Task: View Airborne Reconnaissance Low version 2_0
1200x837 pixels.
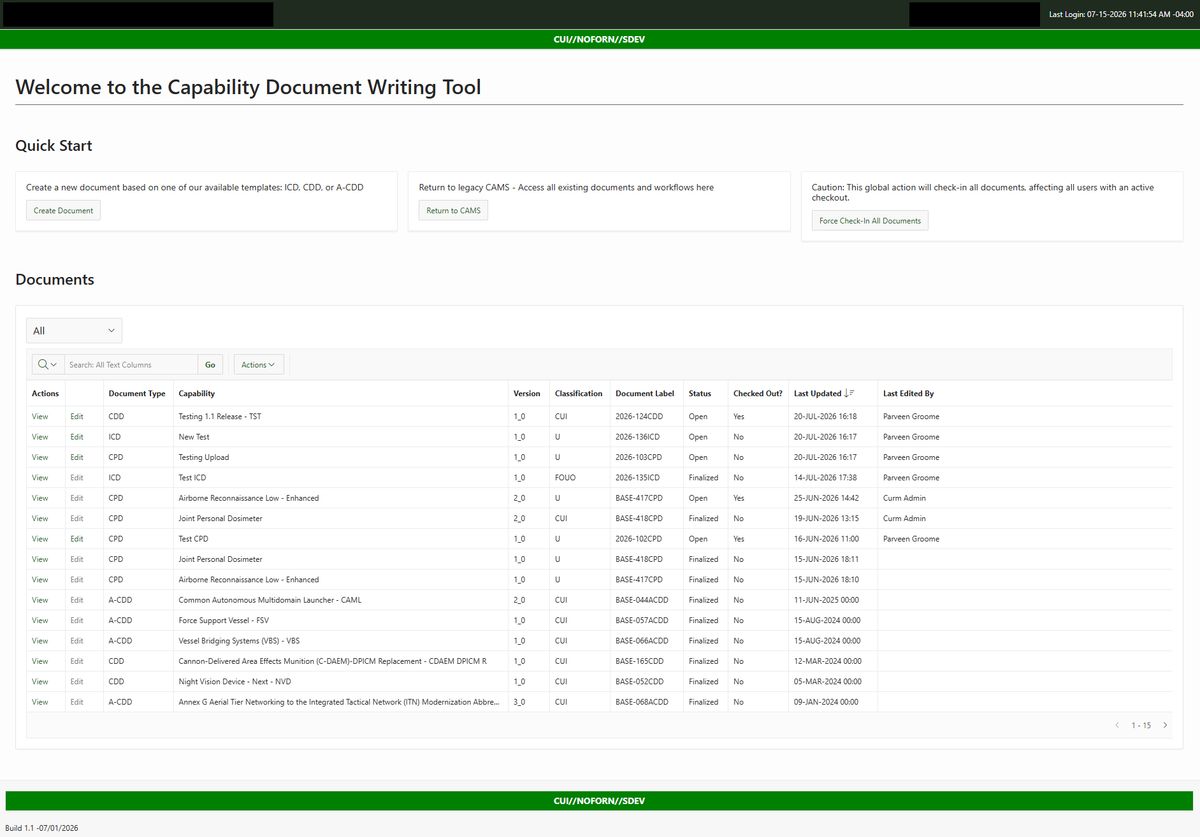Action: [x=40, y=498]
